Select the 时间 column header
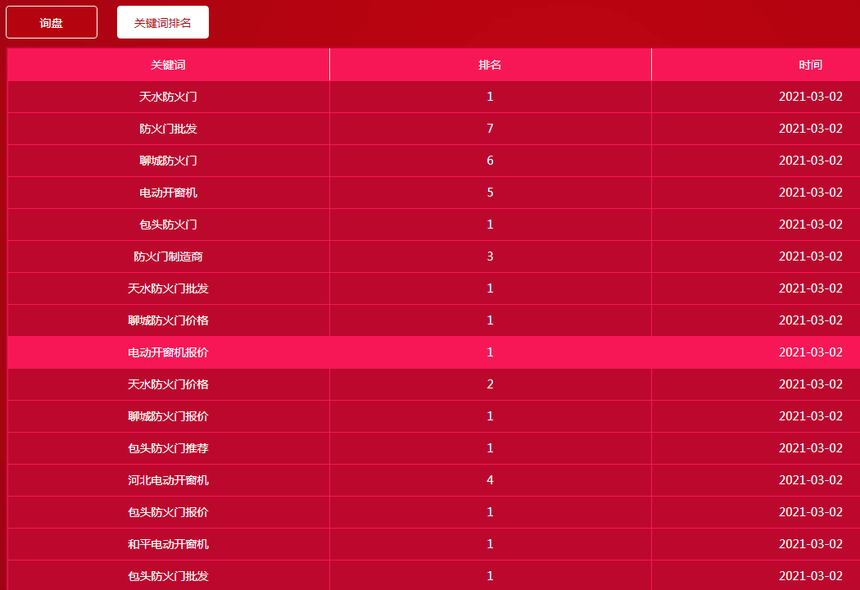The width and height of the screenshot is (860, 590). [810, 65]
